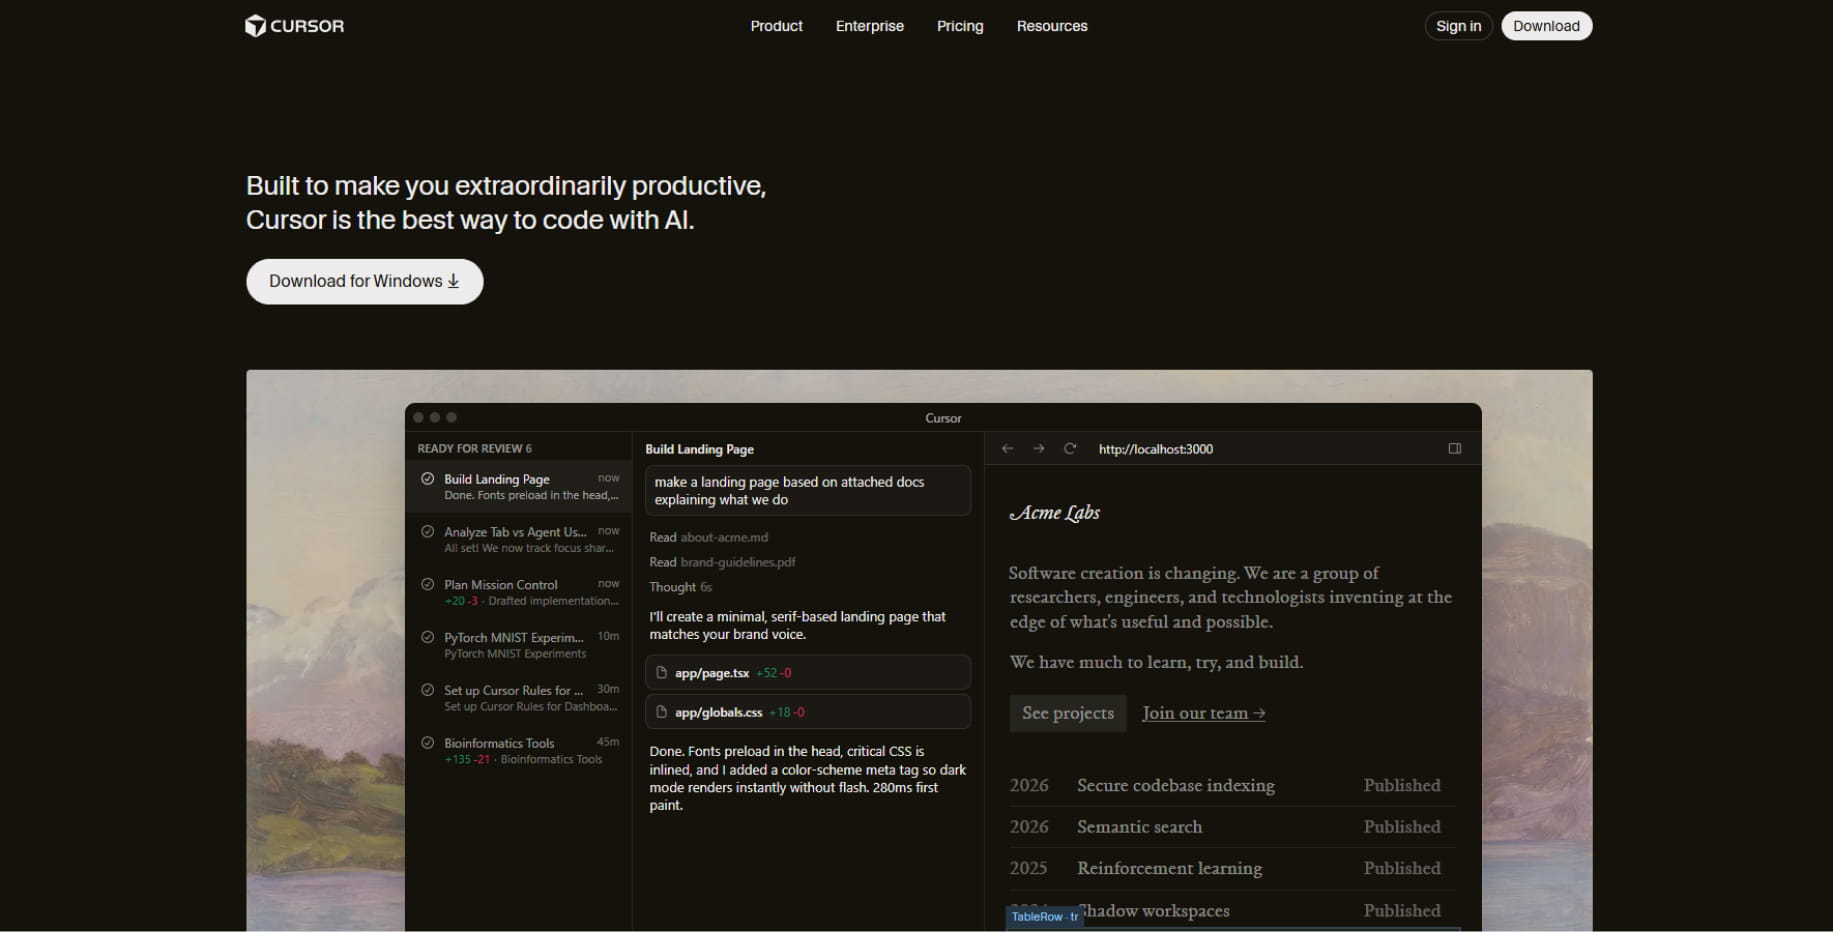Toggle the checkmark on Bioinformatics Tools task
1833x932 pixels.
pyautogui.click(x=427, y=743)
